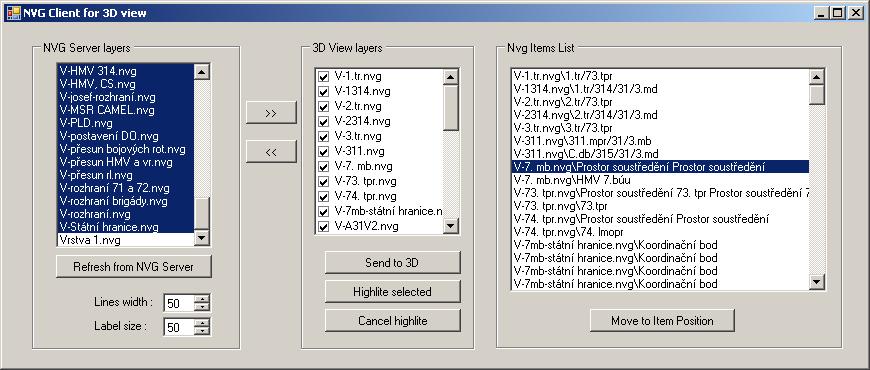Click the Highlite selected button
This screenshot has height=370, width=870.
392,292
